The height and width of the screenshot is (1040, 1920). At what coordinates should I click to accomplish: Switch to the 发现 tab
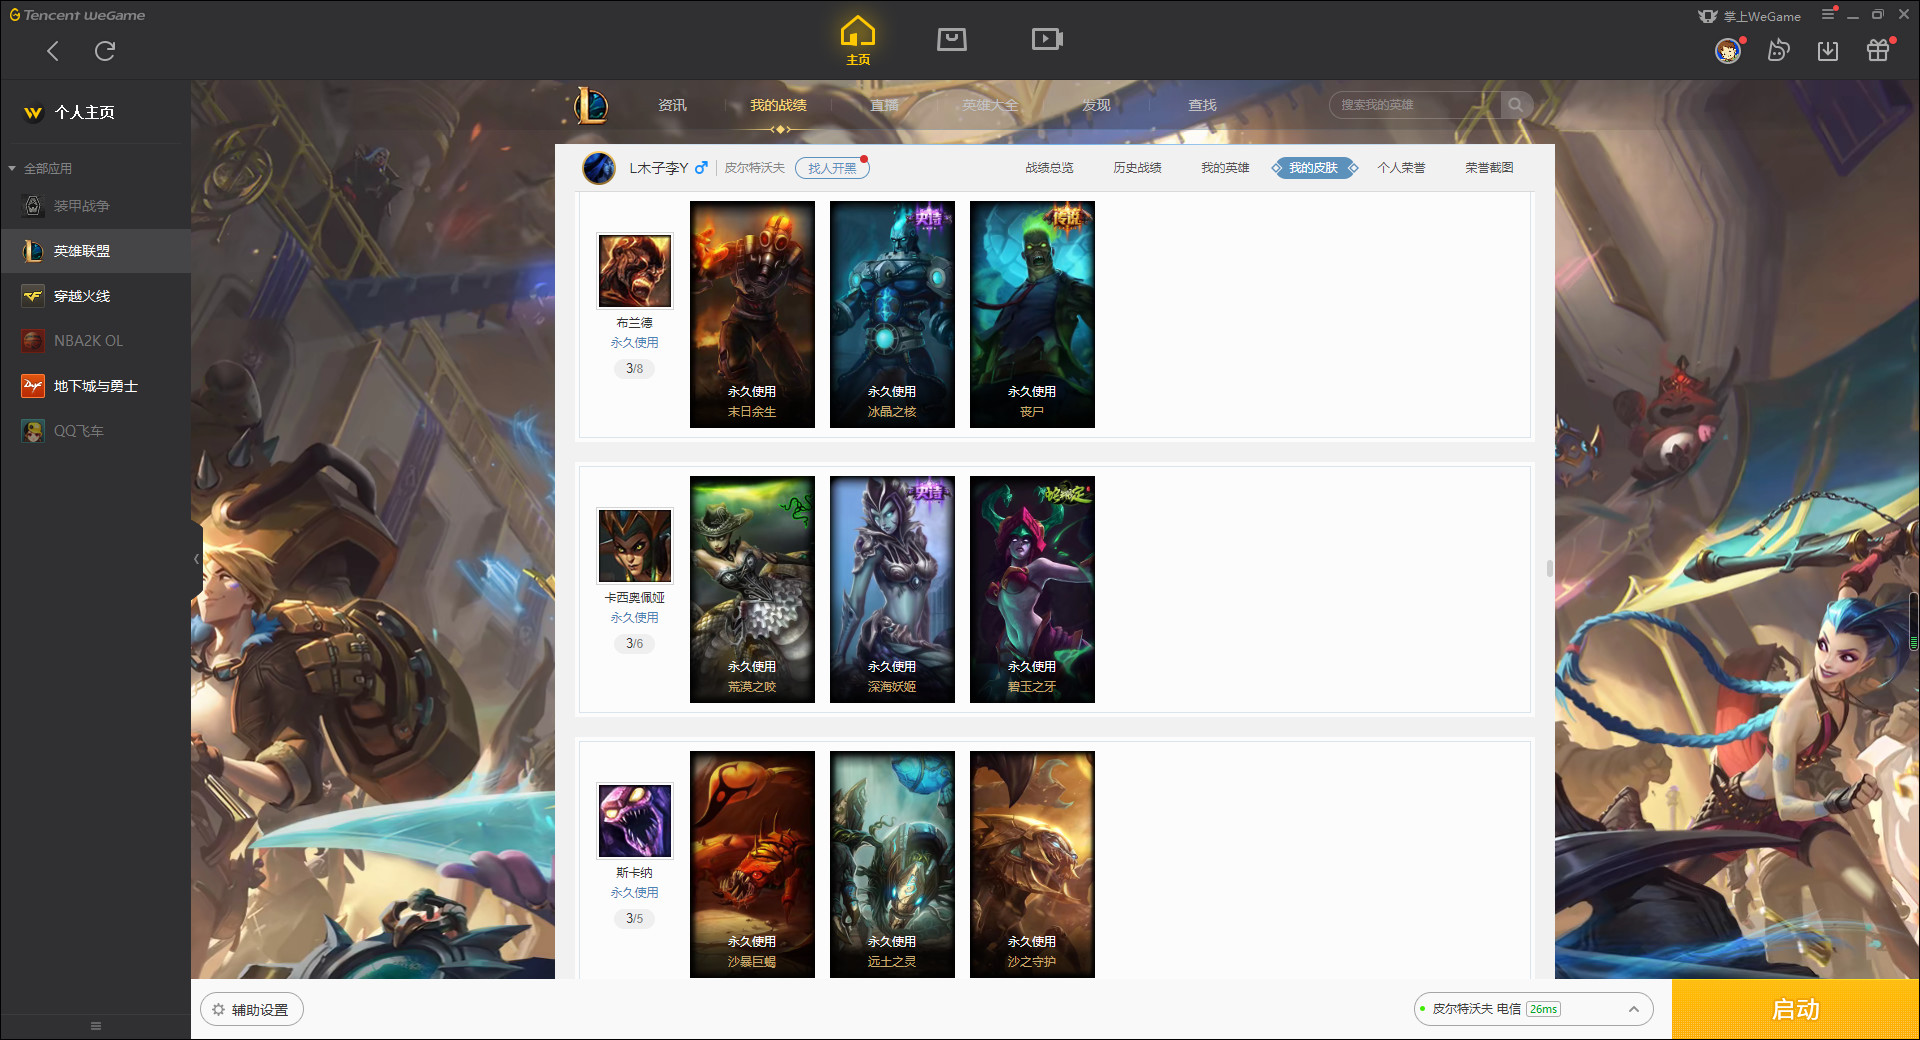coord(1096,105)
